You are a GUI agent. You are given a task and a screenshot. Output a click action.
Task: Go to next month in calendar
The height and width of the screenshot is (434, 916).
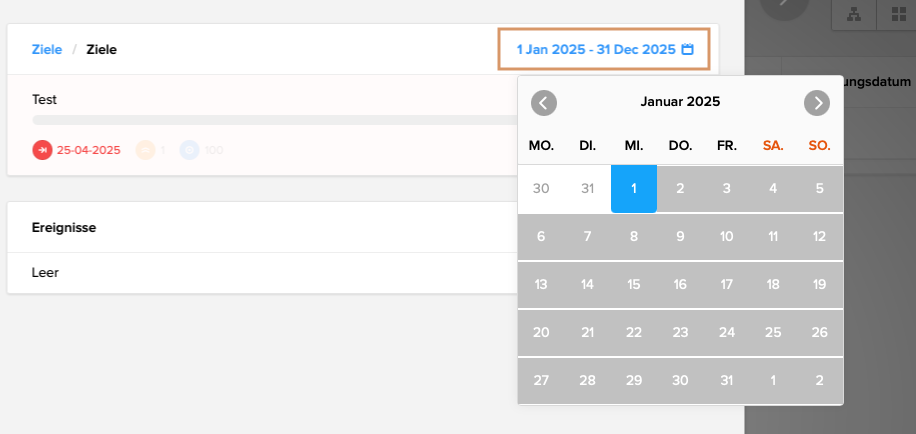pos(817,102)
